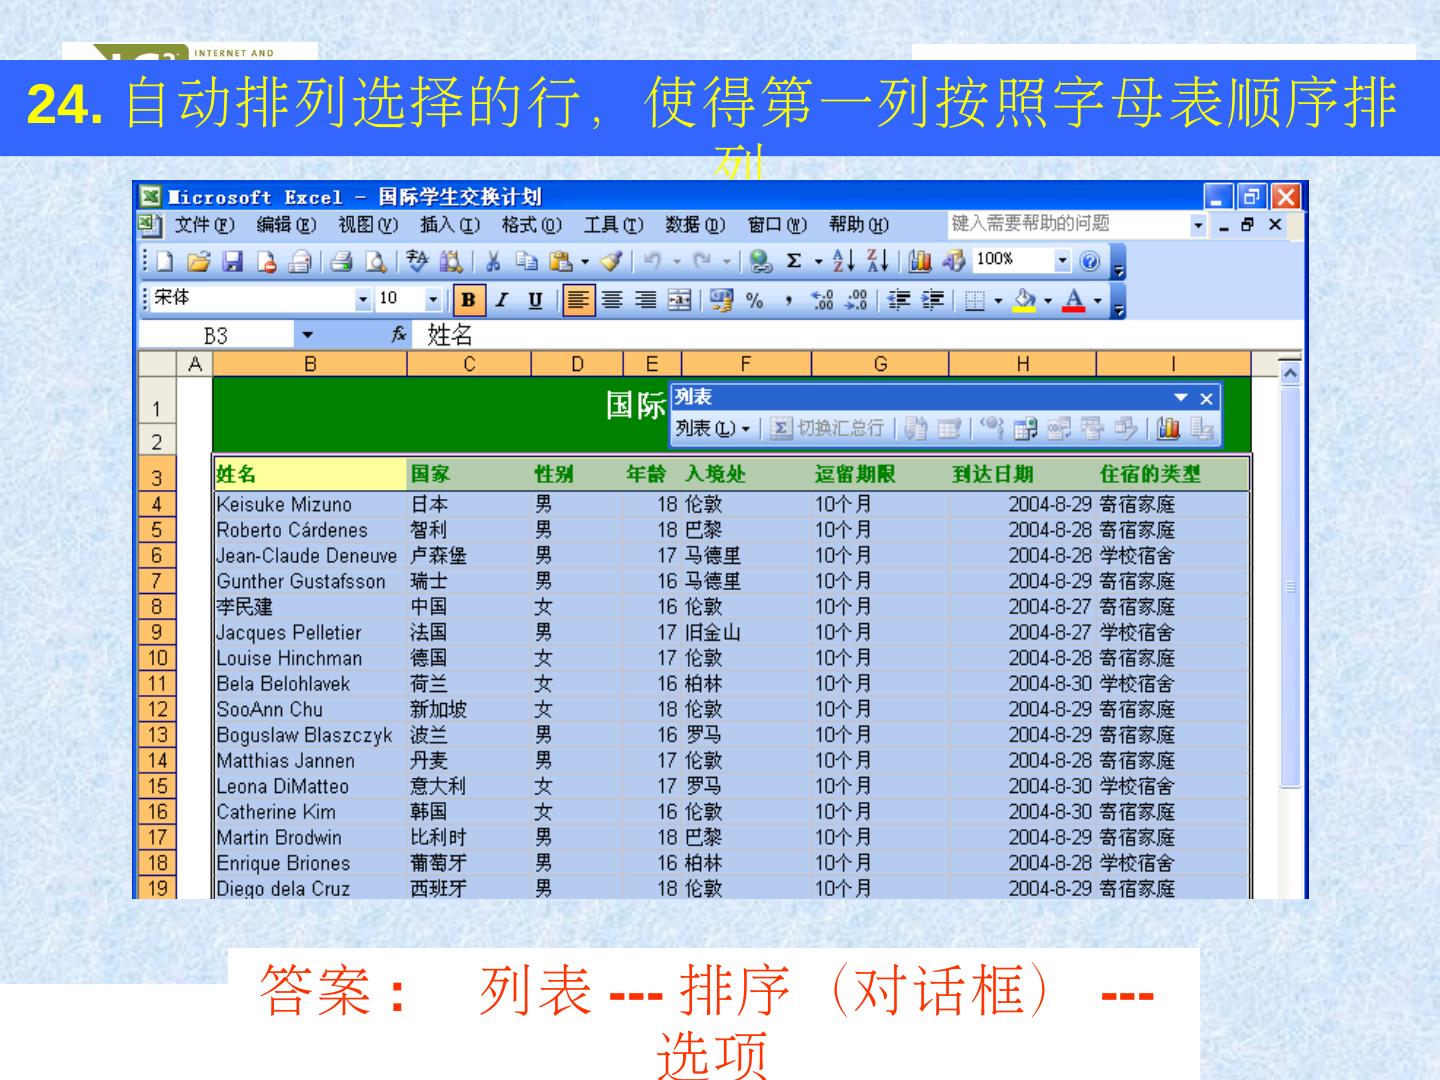Click the Fill Color paint bucket swatch
The width and height of the screenshot is (1440, 1080).
pyautogui.click(x=1024, y=300)
